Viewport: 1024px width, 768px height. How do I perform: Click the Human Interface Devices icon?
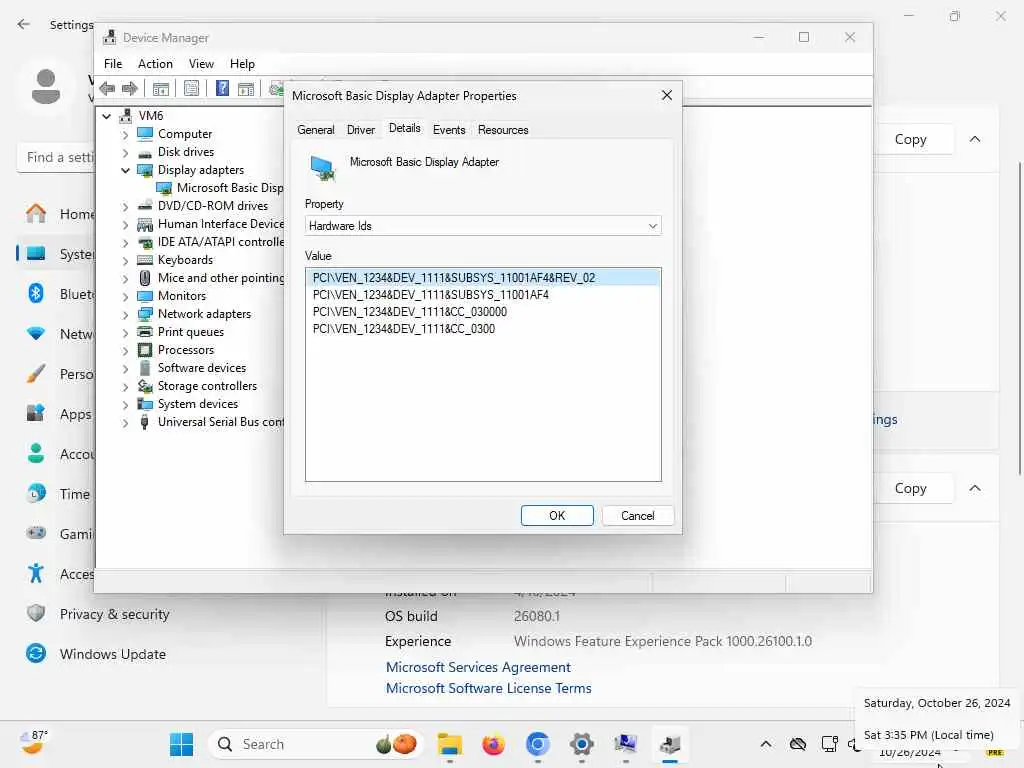click(145, 225)
